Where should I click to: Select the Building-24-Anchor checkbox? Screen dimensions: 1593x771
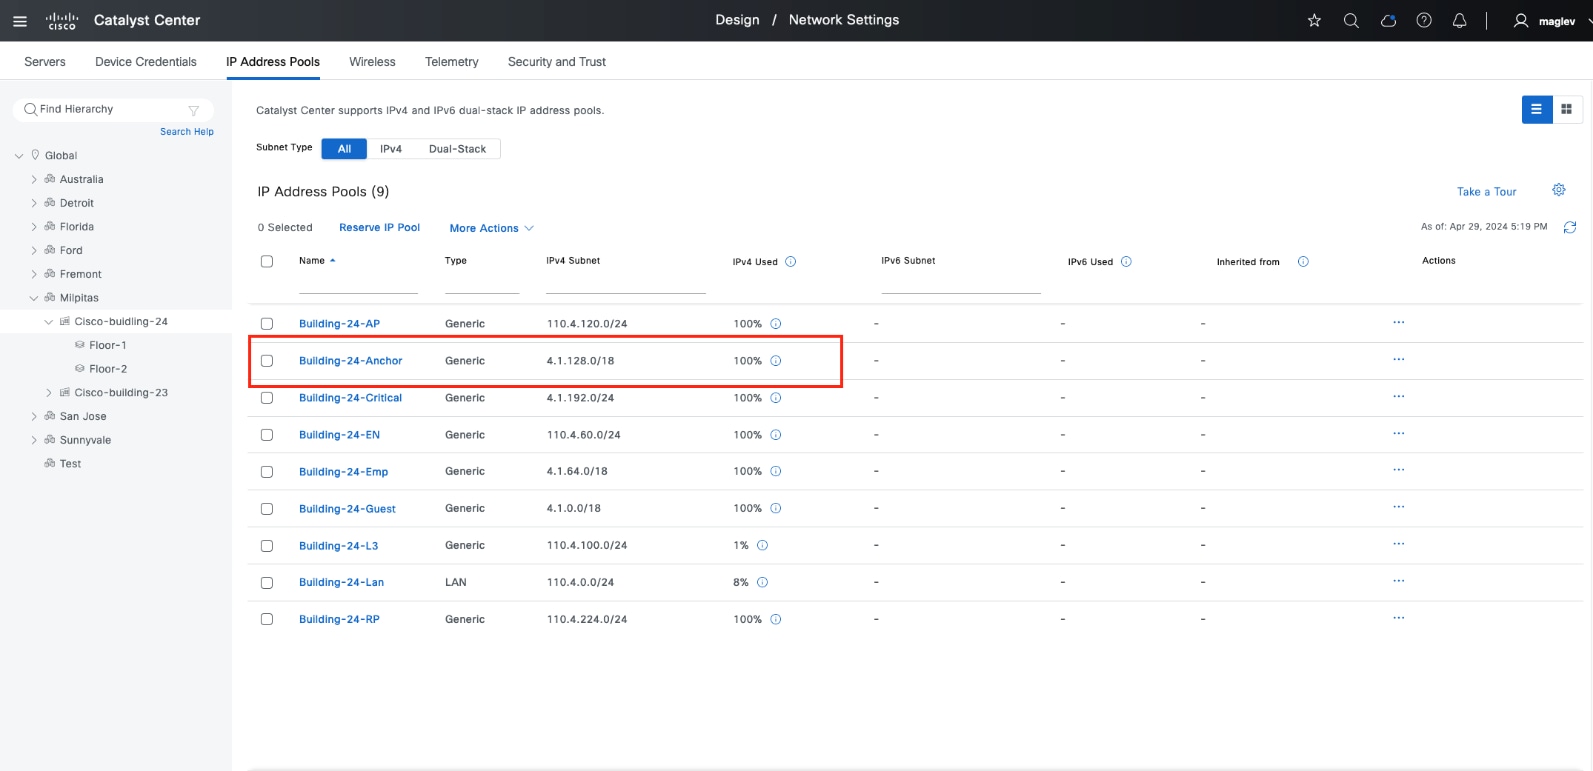click(267, 361)
